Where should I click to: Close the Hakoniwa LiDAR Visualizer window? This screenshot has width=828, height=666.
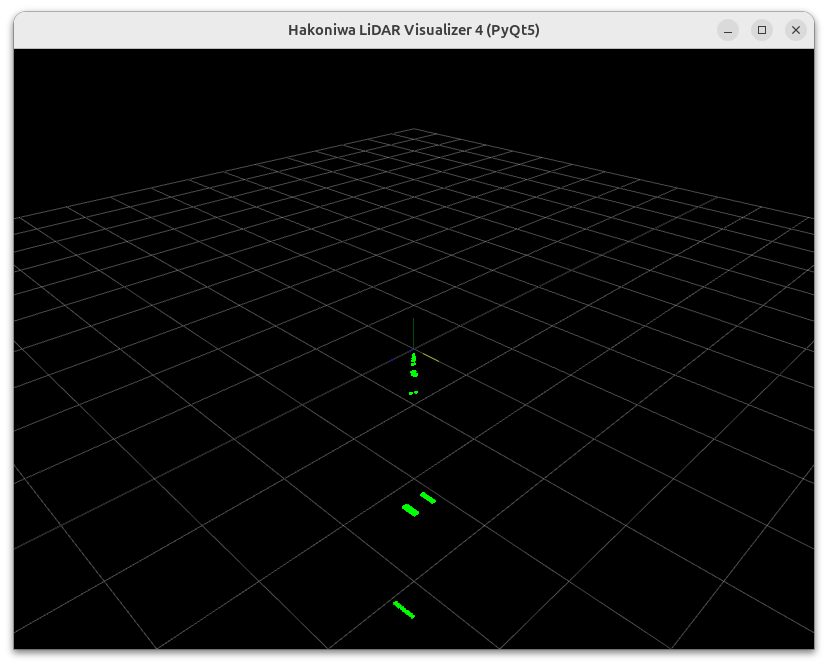tap(796, 30)
